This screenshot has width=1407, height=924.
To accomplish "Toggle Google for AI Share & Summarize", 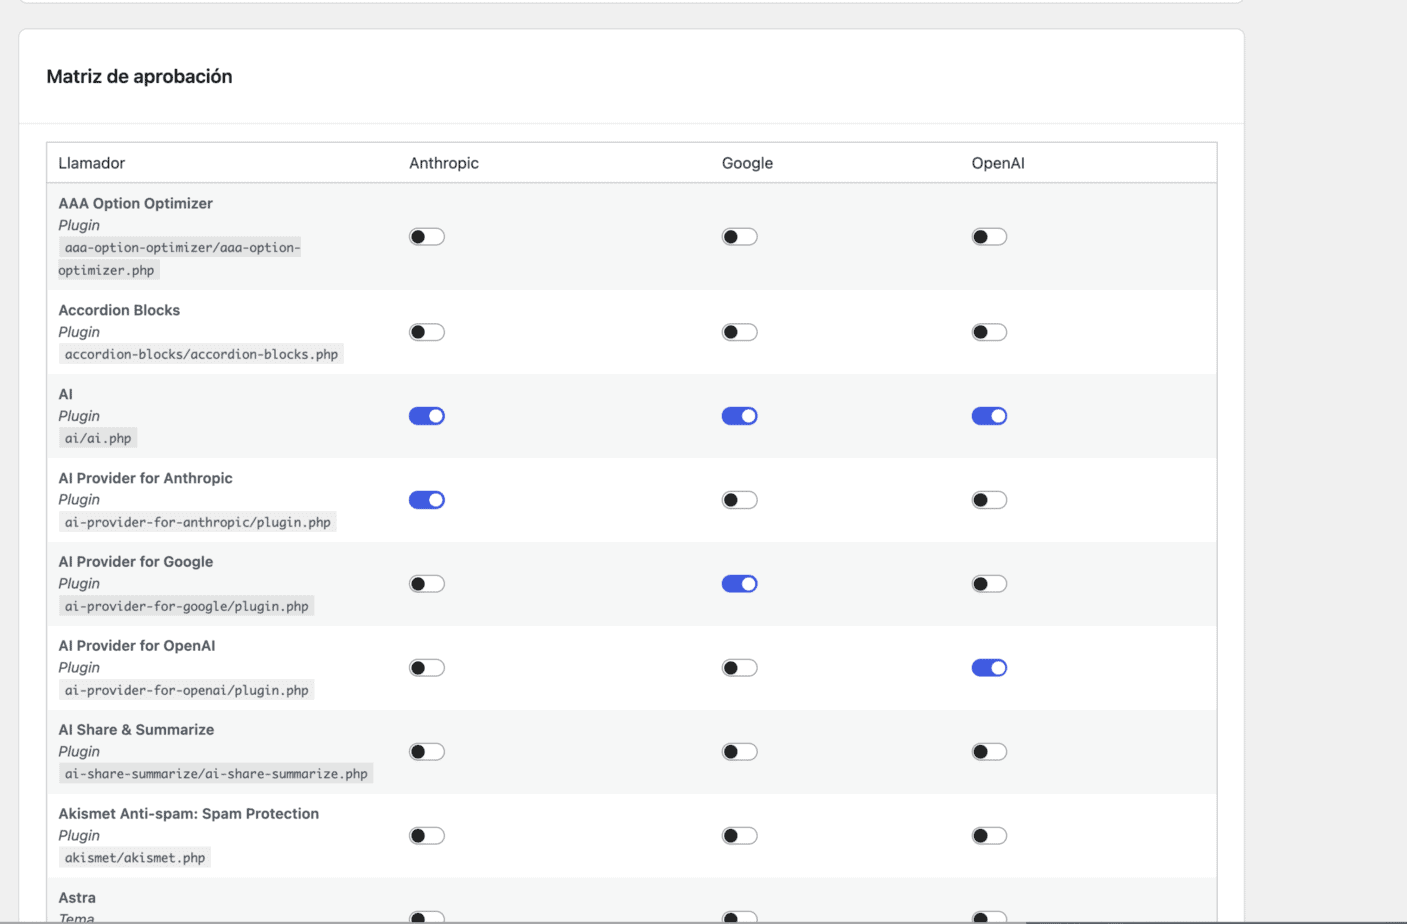I will point(740,752).
